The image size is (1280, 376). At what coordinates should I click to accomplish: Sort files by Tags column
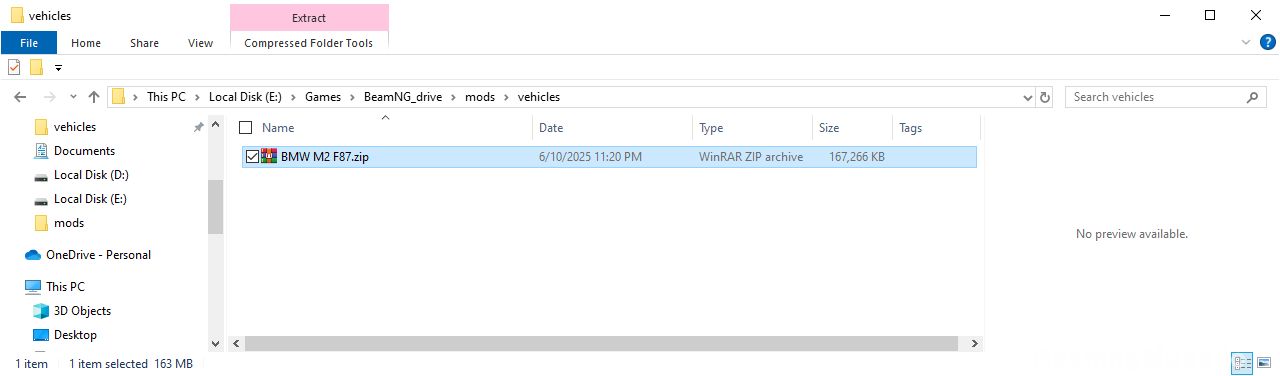pyautogui.click(x=936, y=128)
